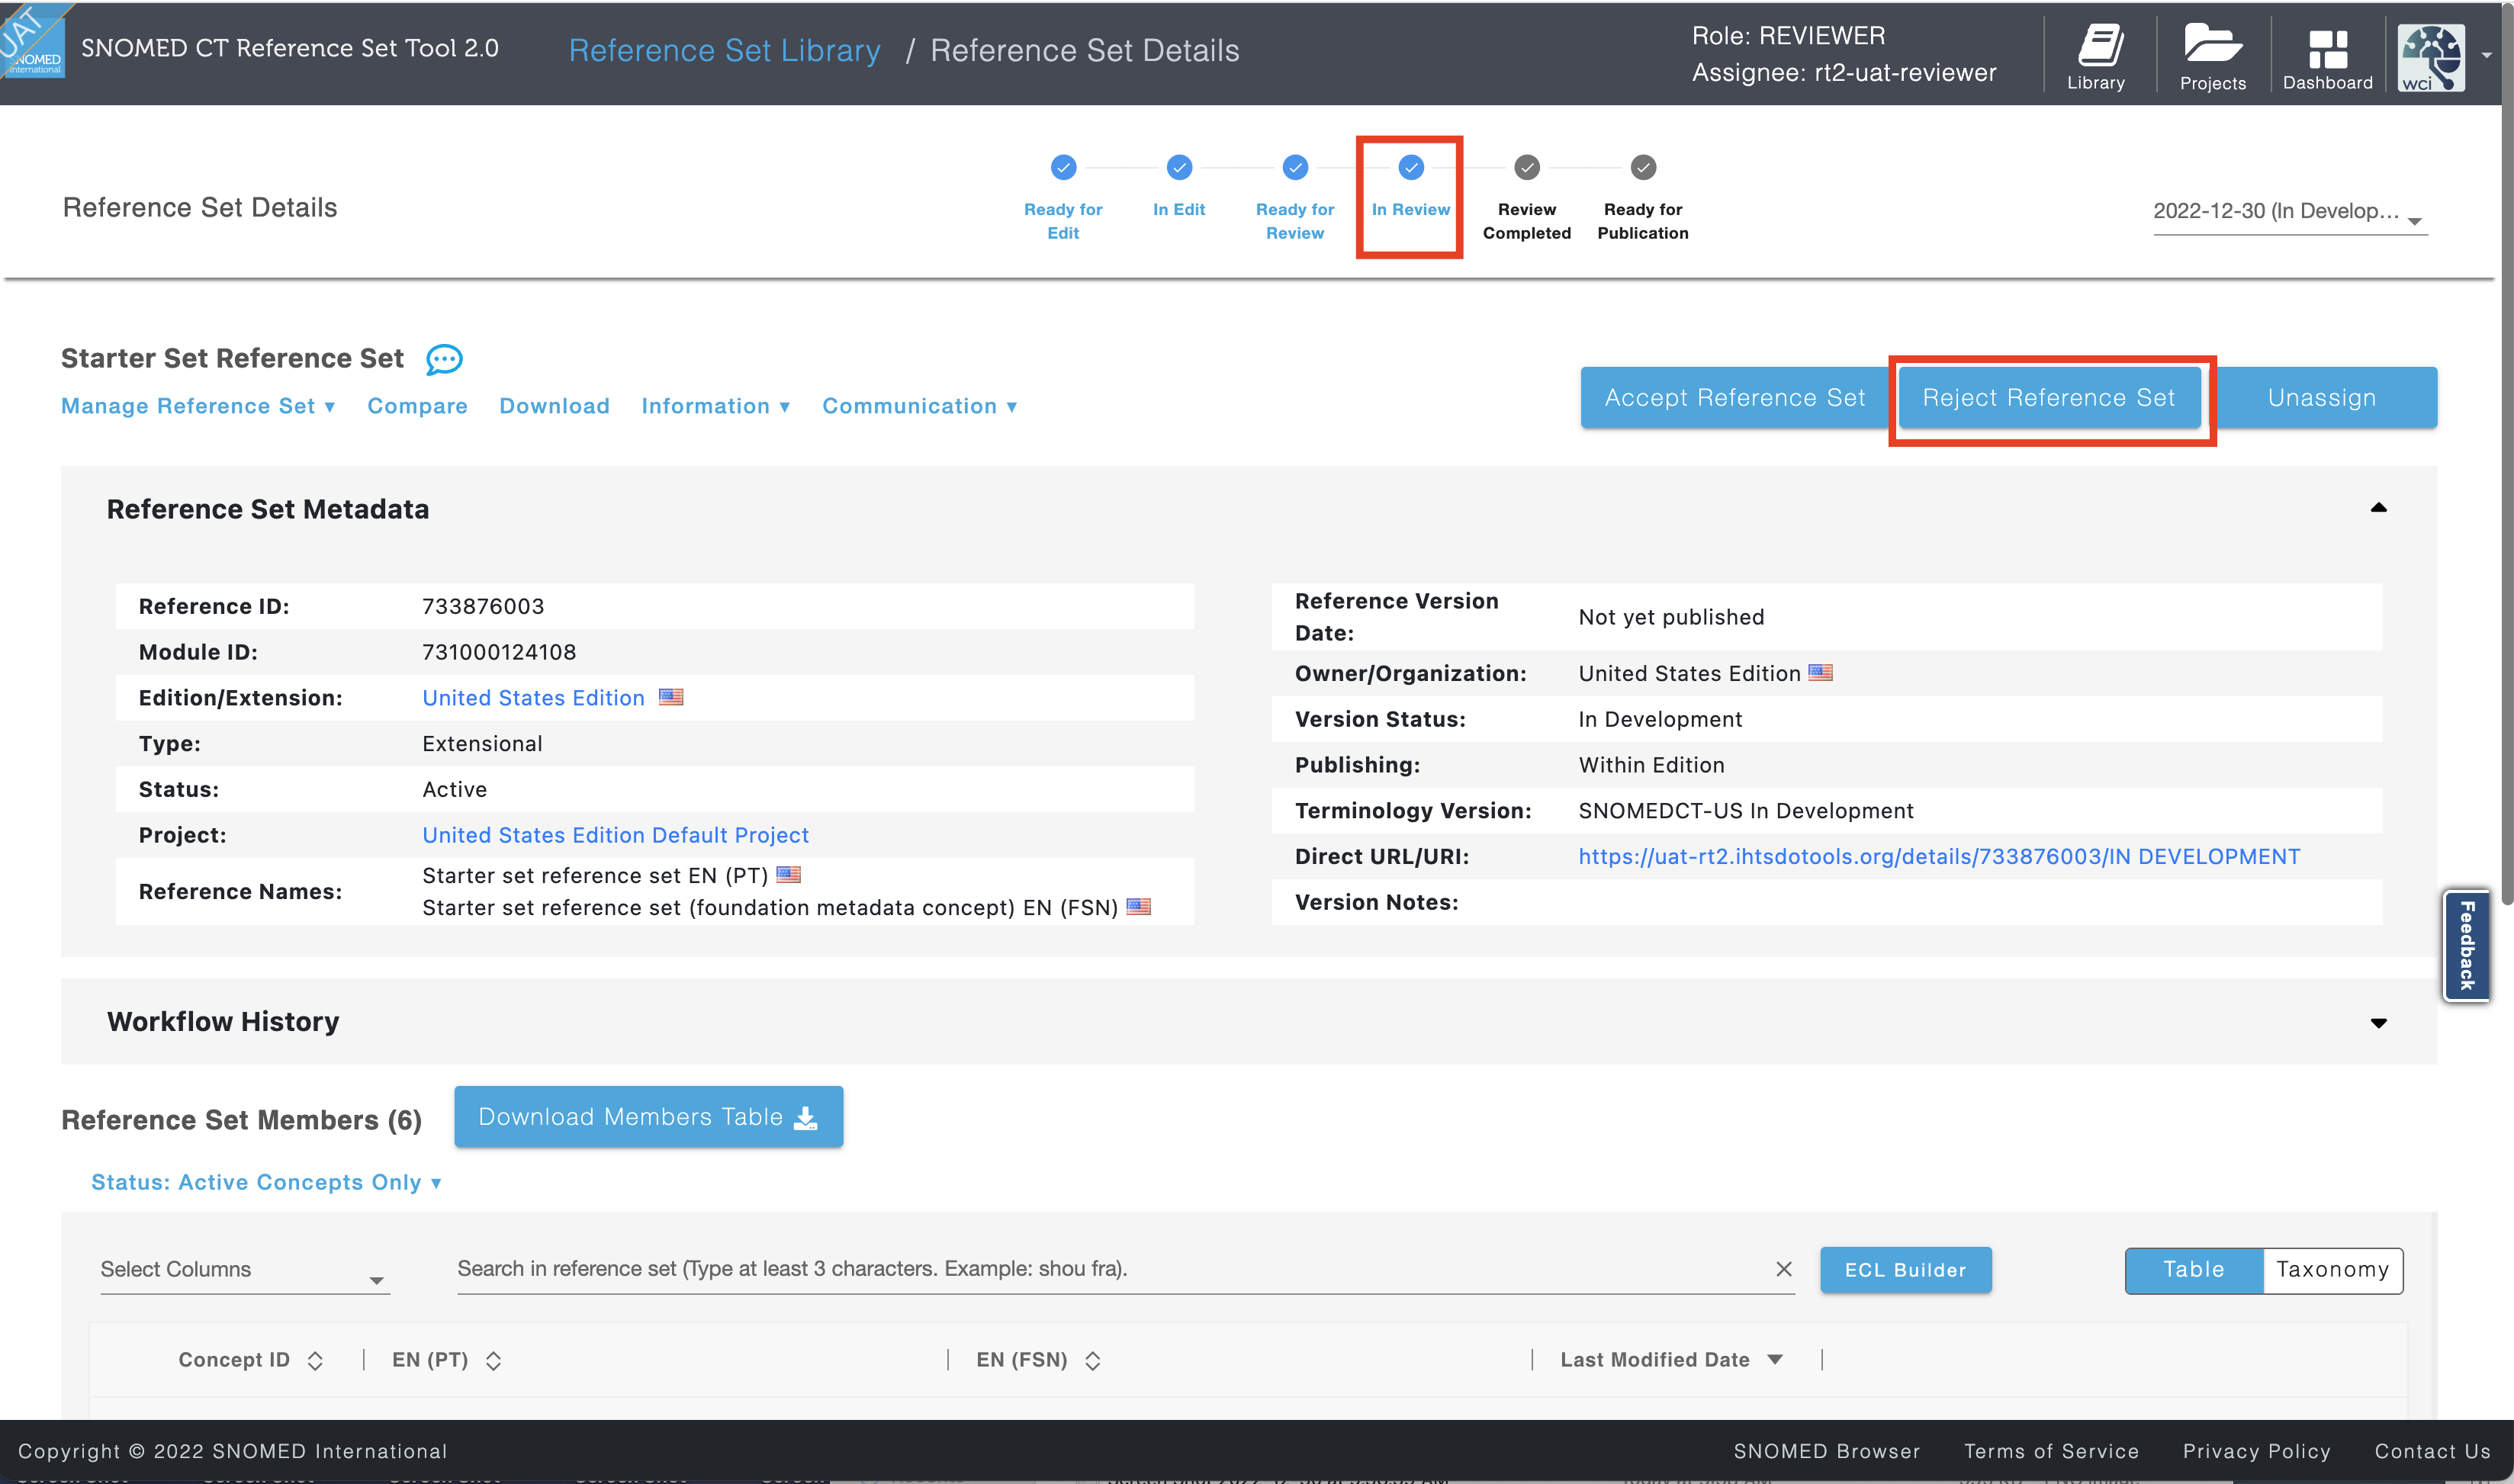Click flag after EN (PT) reference name

[x=789, y=875]
